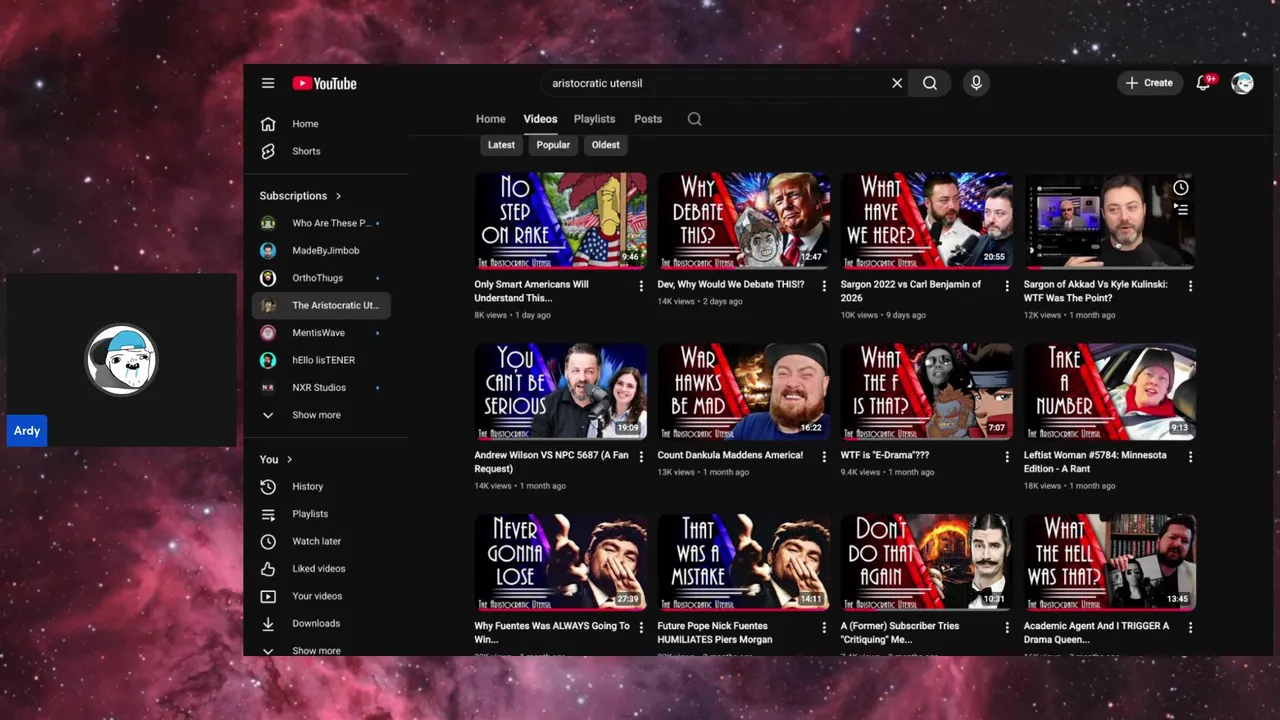Sort videos by Popular
1280x720 pixels.
(x=553, y=145)
